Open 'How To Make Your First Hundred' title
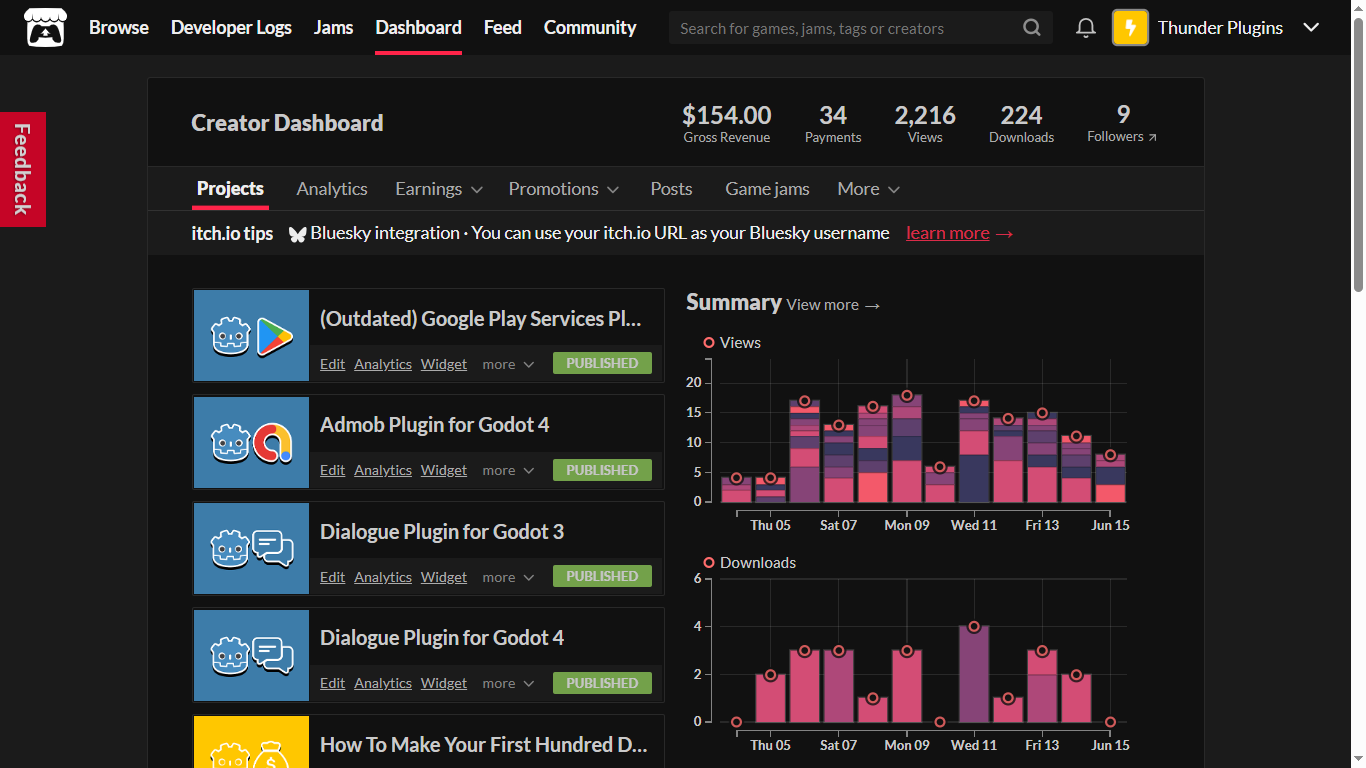The image size is (1366, 768). (x=484, y=745)
